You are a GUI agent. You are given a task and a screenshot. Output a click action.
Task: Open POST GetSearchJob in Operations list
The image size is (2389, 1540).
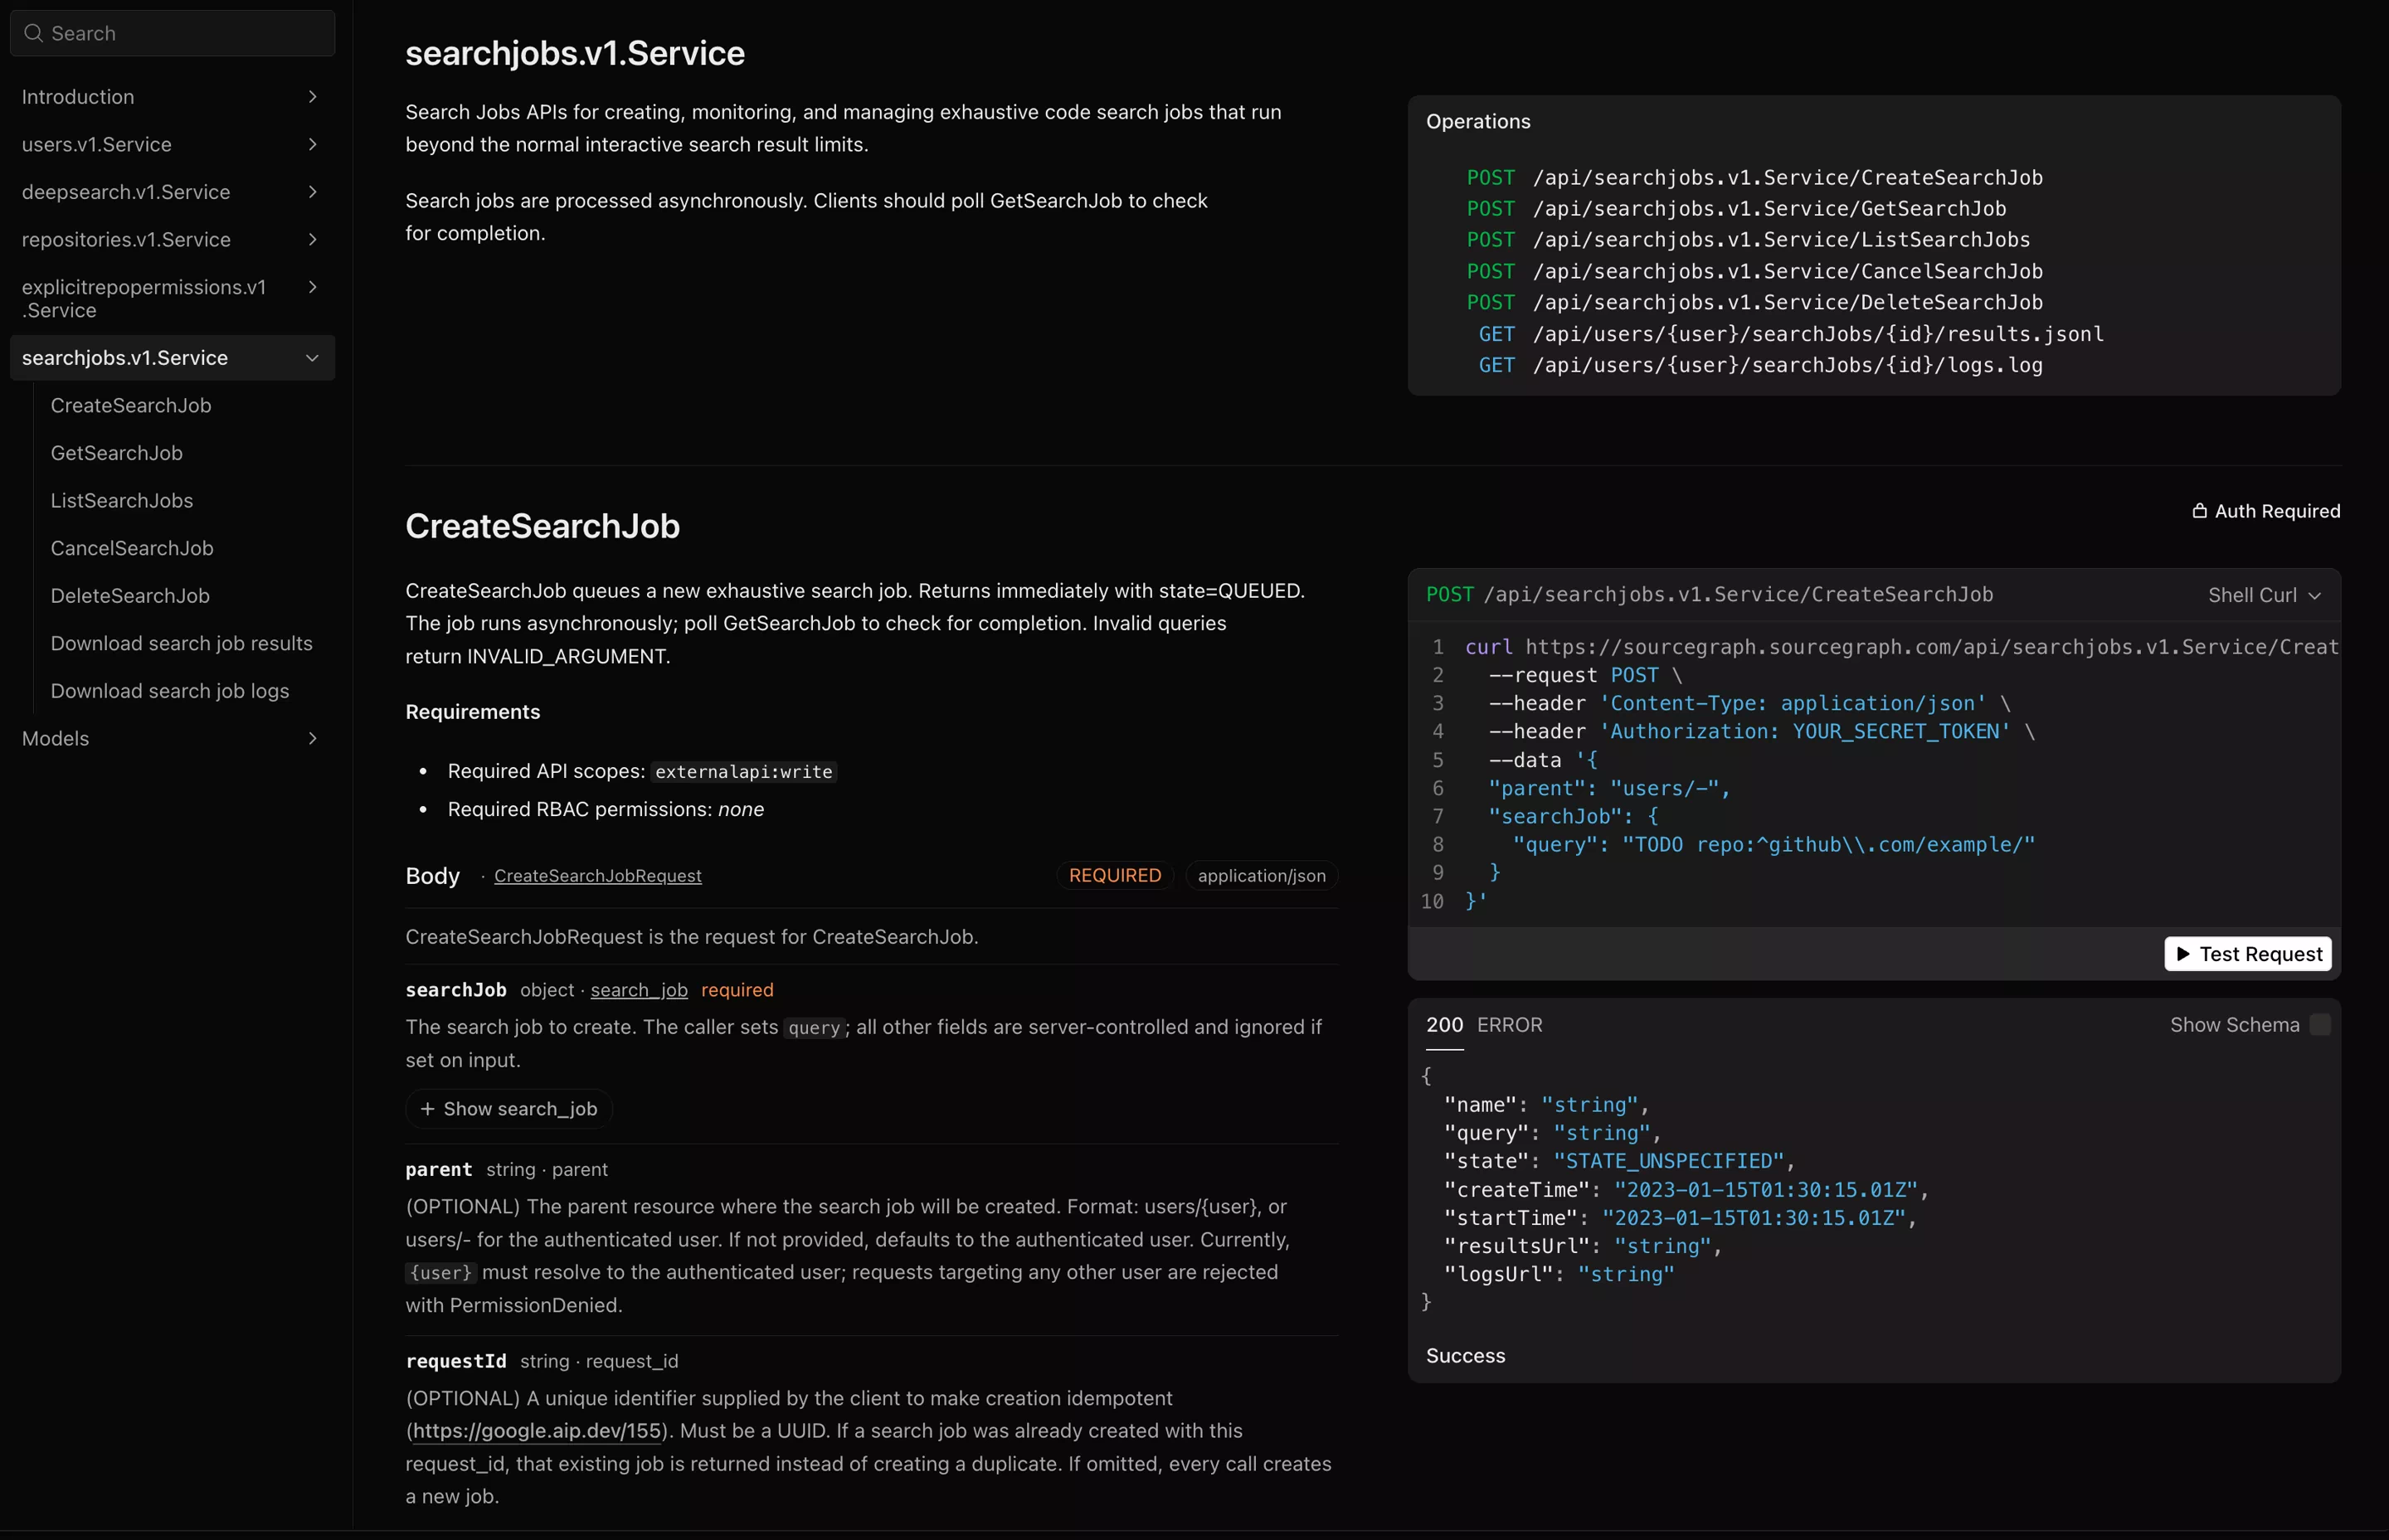[1736, 208]
